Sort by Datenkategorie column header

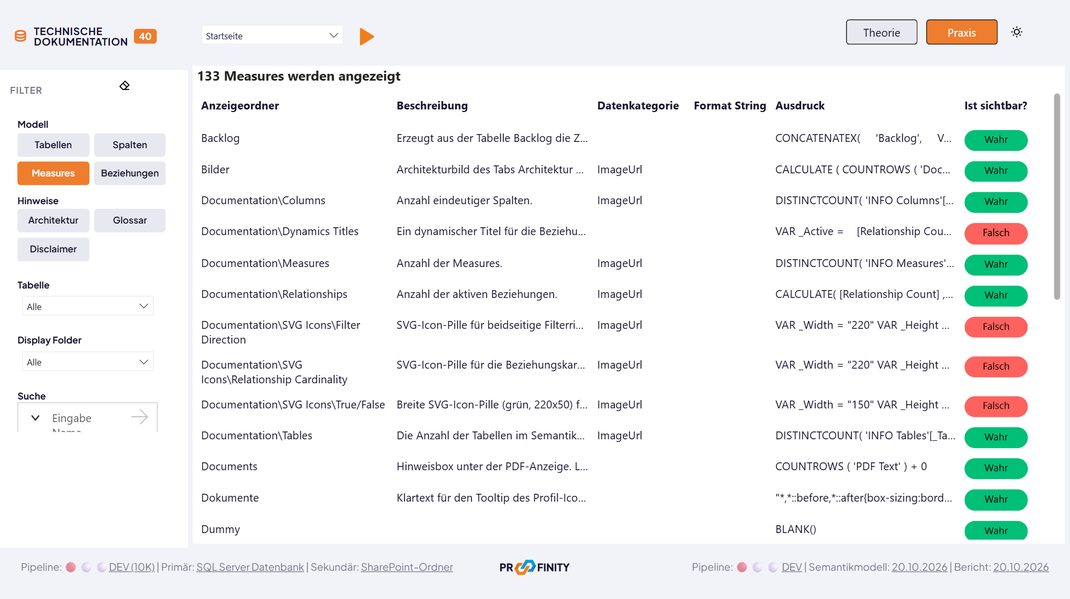point(638,106)
